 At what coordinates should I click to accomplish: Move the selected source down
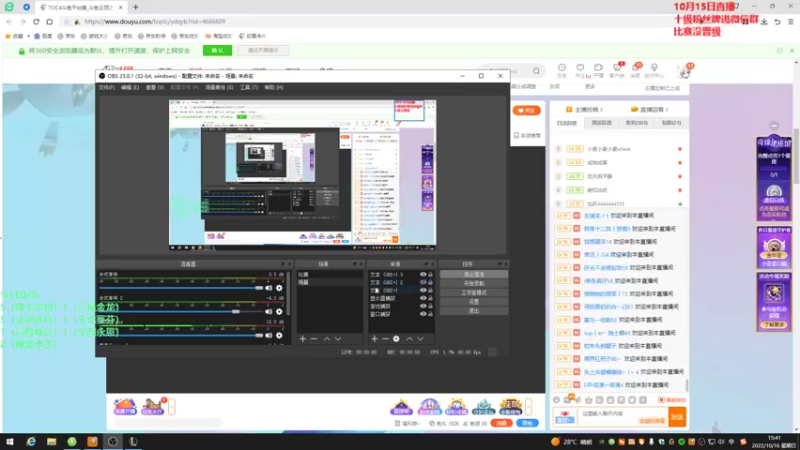[420, 339]
